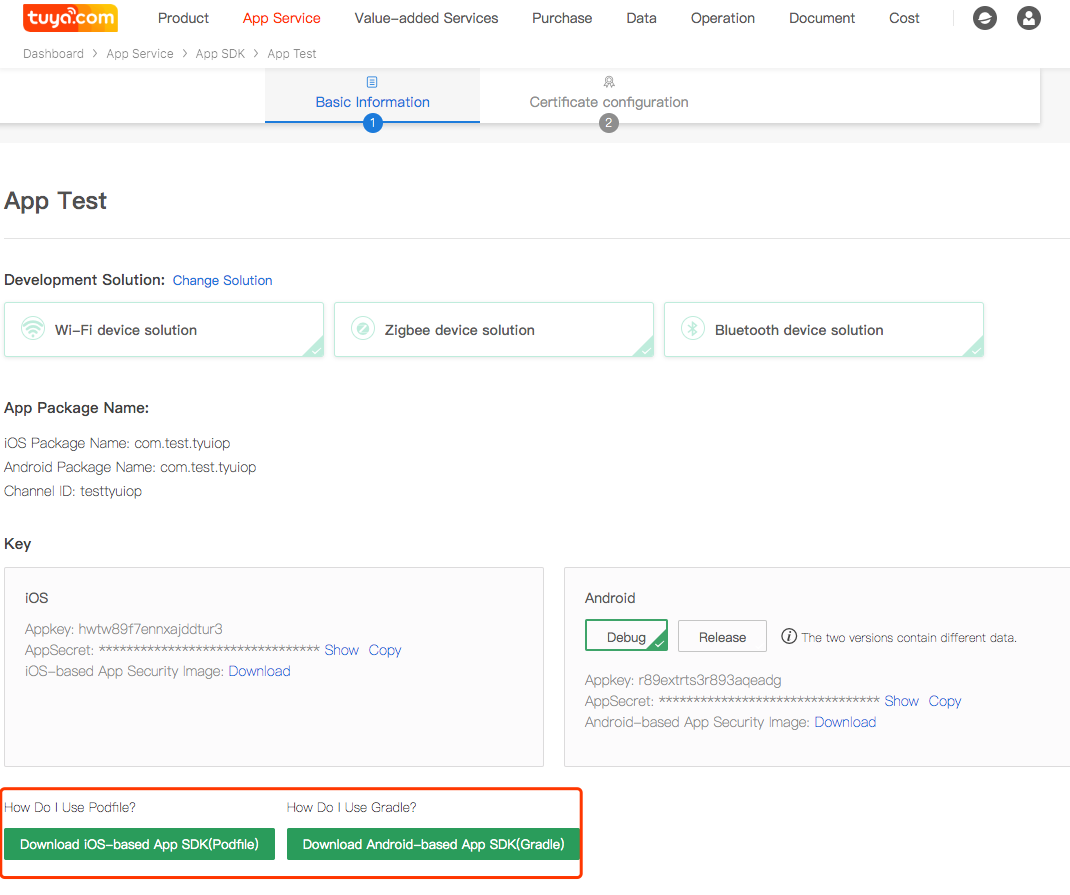
Task: Switch to Basic Information tab
Action: coord(372,96)
